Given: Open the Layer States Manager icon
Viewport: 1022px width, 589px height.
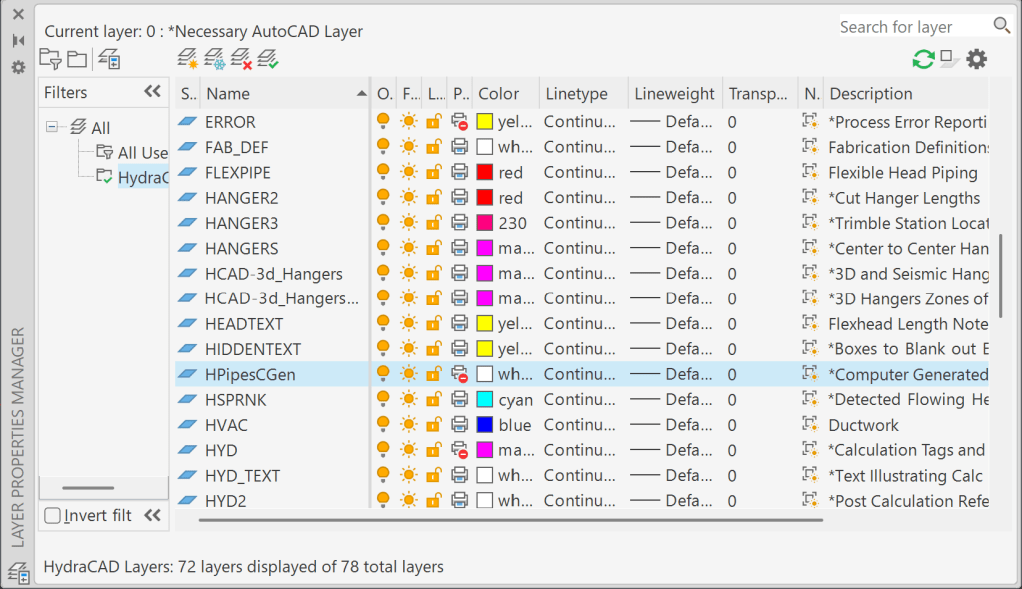Looking at the screenshot, I should click(109, 59).
